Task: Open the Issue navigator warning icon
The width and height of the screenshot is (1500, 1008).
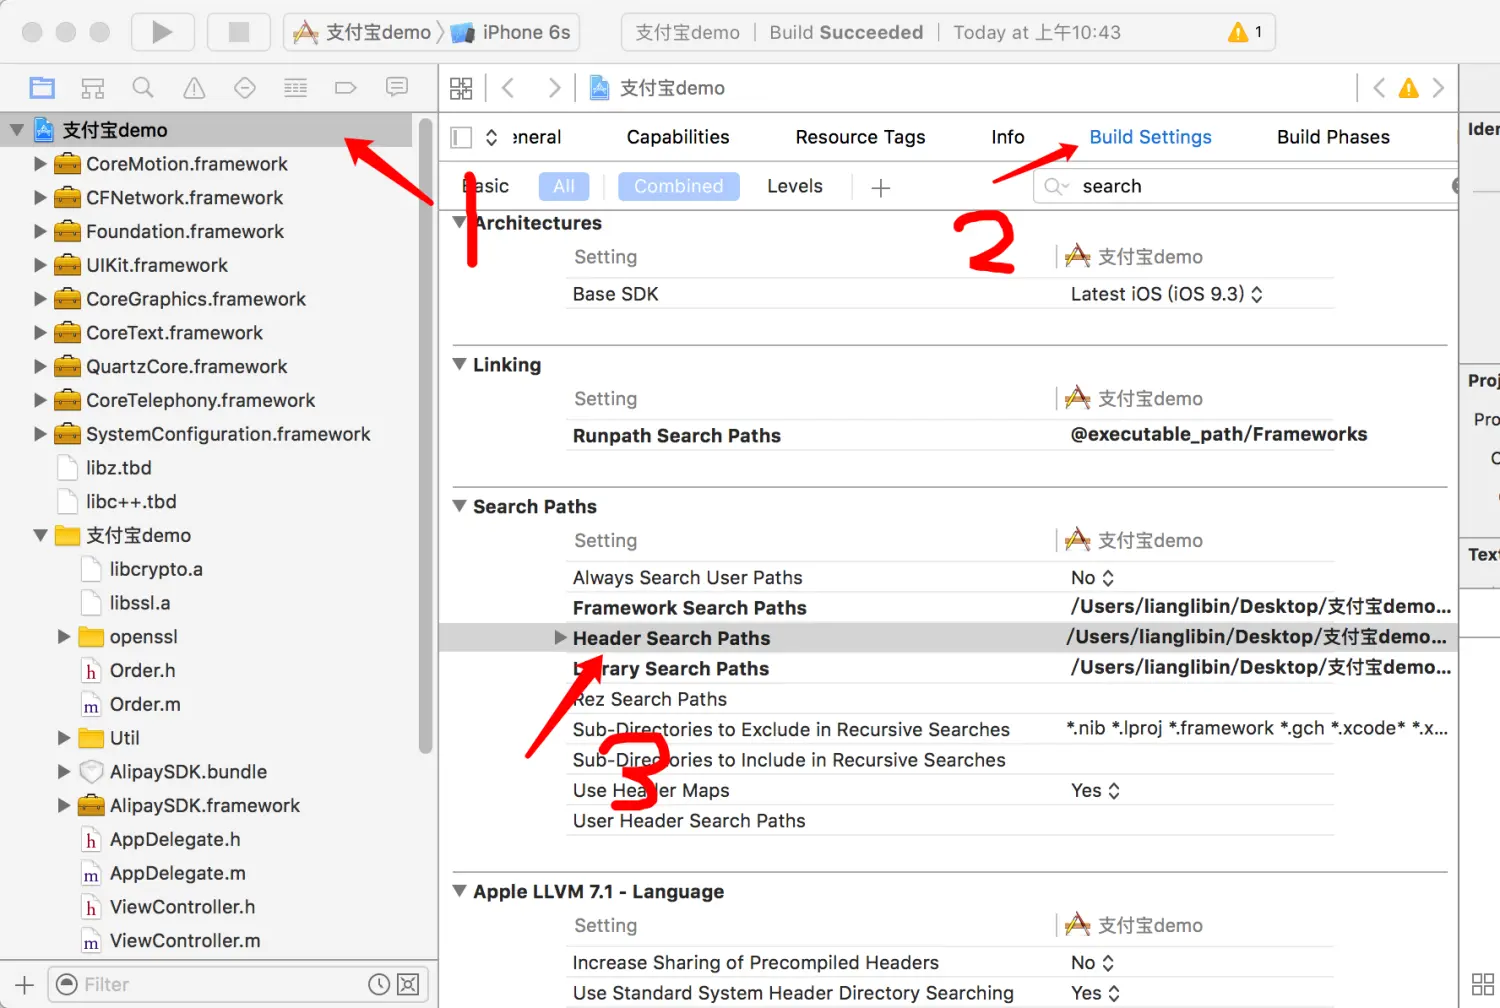Action: [194, 88]
